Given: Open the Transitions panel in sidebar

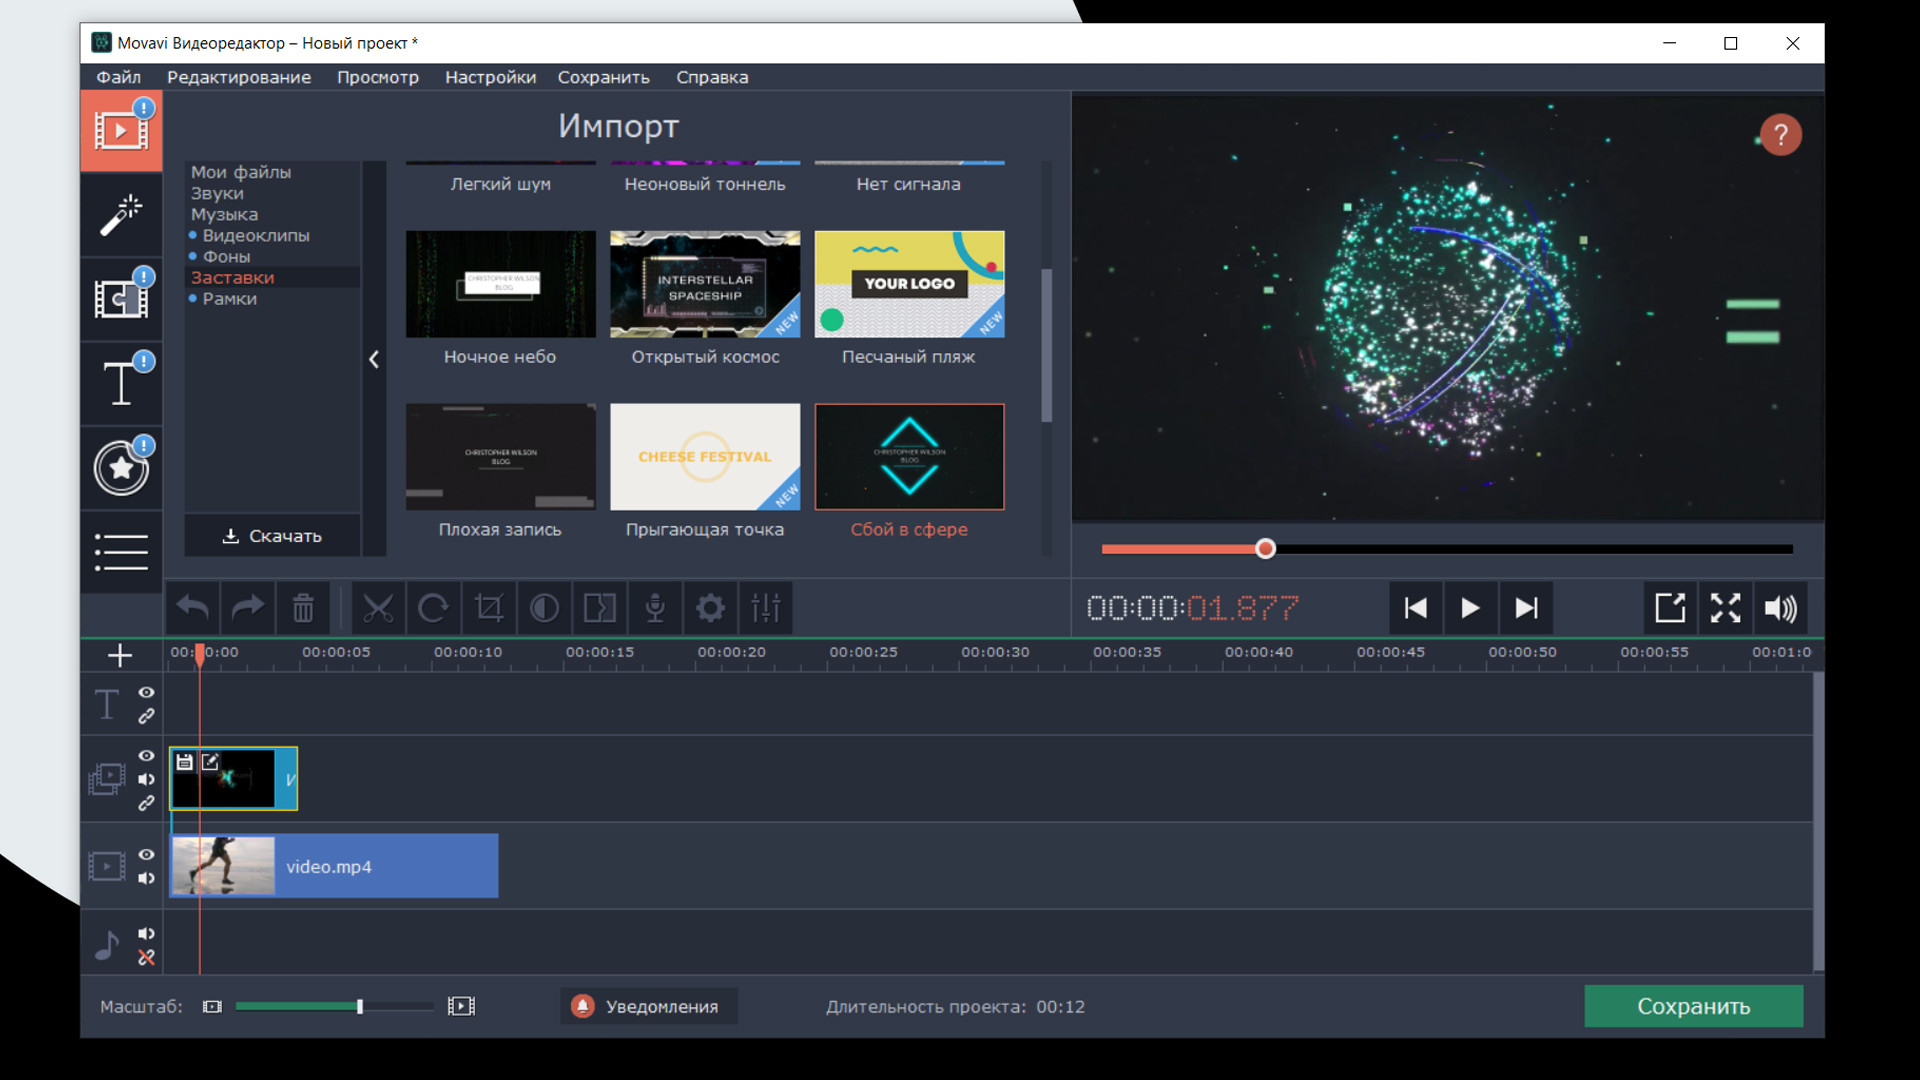Looking at the screenshot, I should coord(121,298).
